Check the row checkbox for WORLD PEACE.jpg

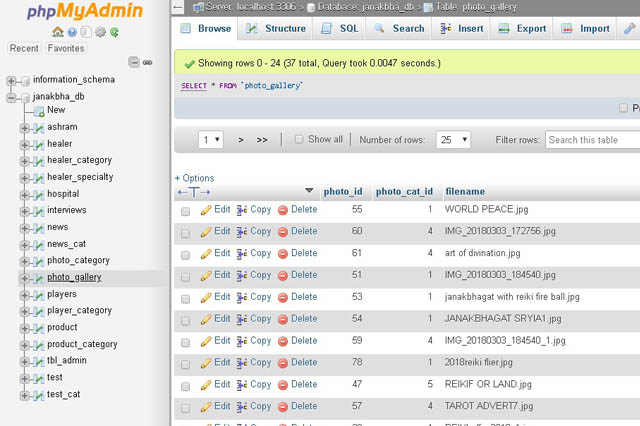[x=185, y=211]
